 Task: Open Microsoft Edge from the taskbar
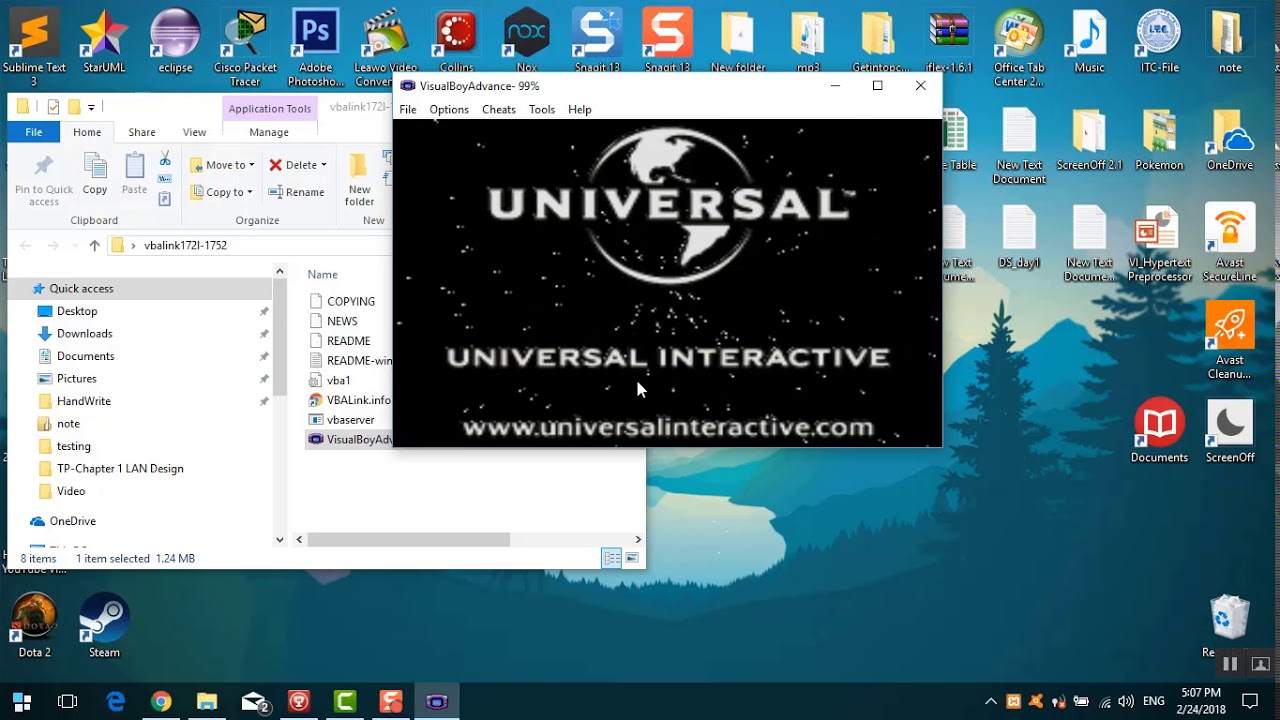click(x=115, y=701)
